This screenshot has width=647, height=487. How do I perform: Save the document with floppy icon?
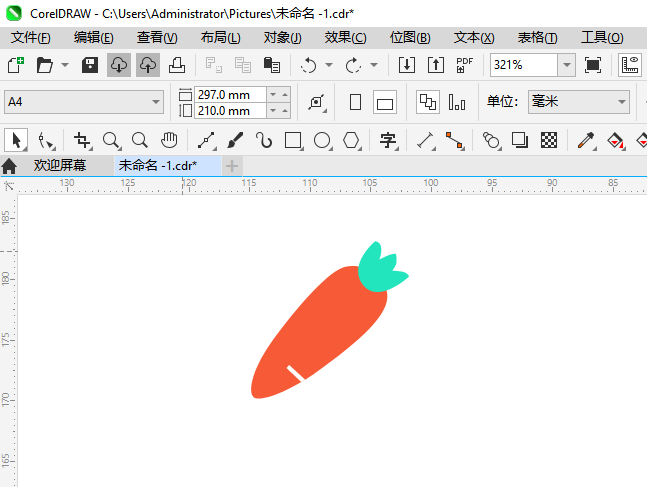(90, 65)
